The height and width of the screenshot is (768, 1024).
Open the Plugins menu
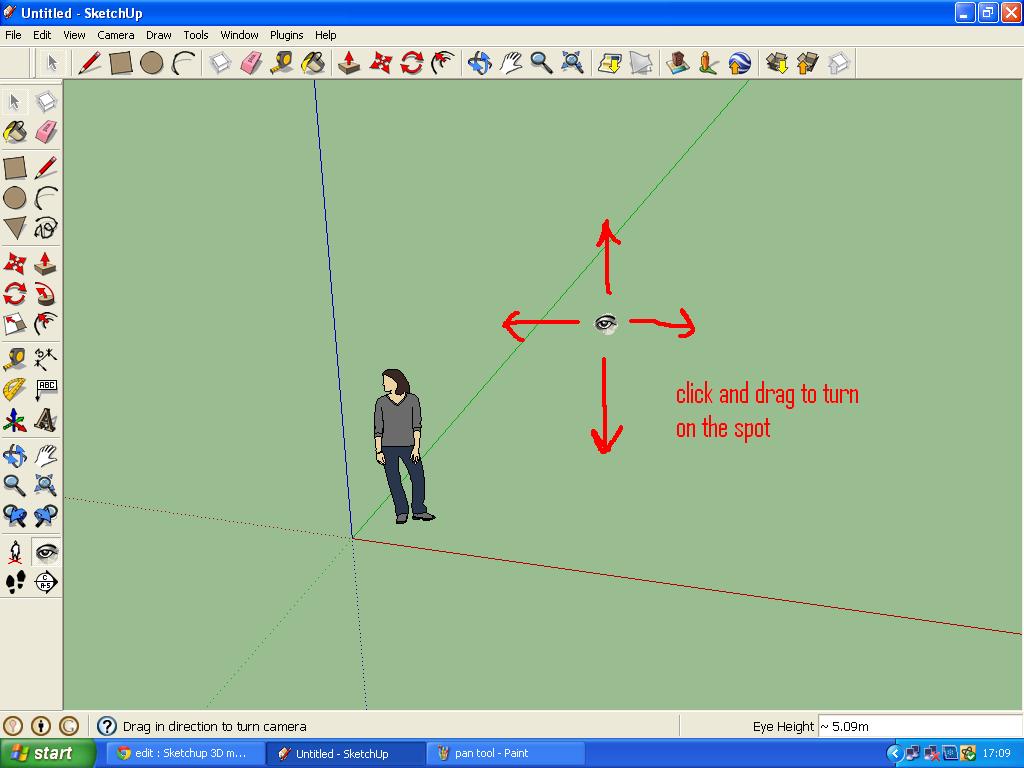tap(286, 35)
